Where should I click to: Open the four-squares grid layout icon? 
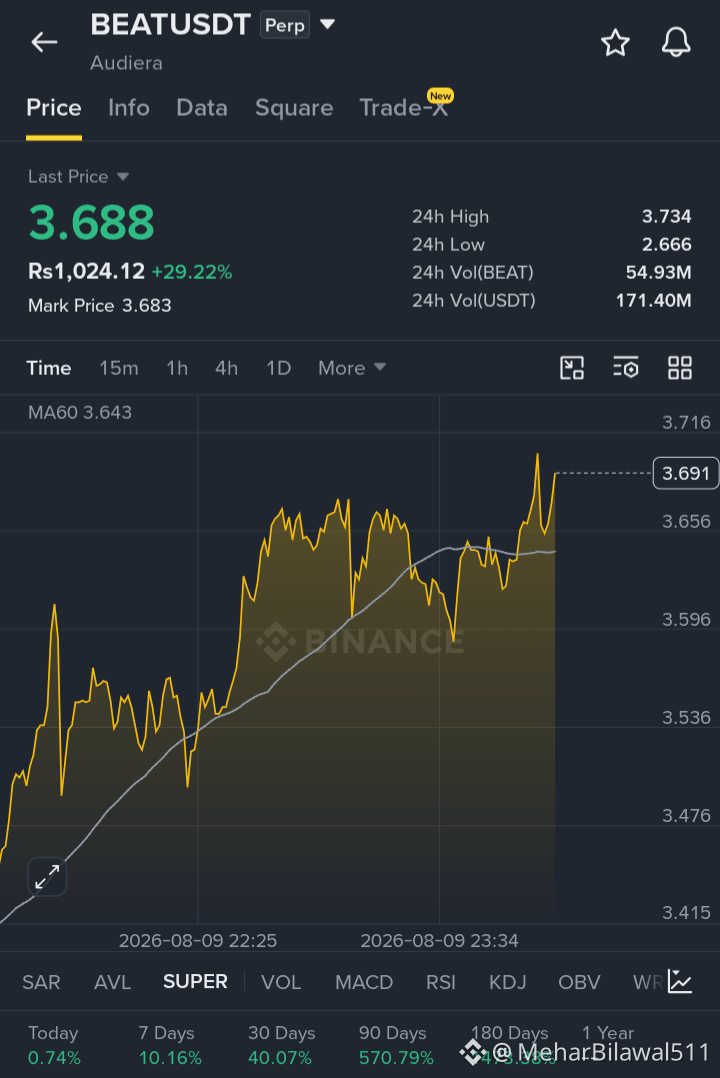[x=679, y=368]
